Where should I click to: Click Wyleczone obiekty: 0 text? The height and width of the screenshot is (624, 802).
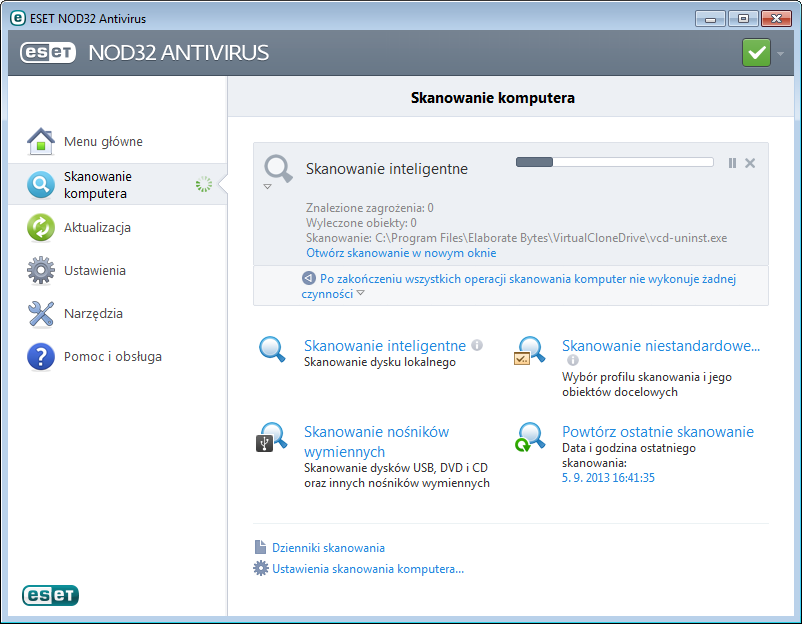361,222
